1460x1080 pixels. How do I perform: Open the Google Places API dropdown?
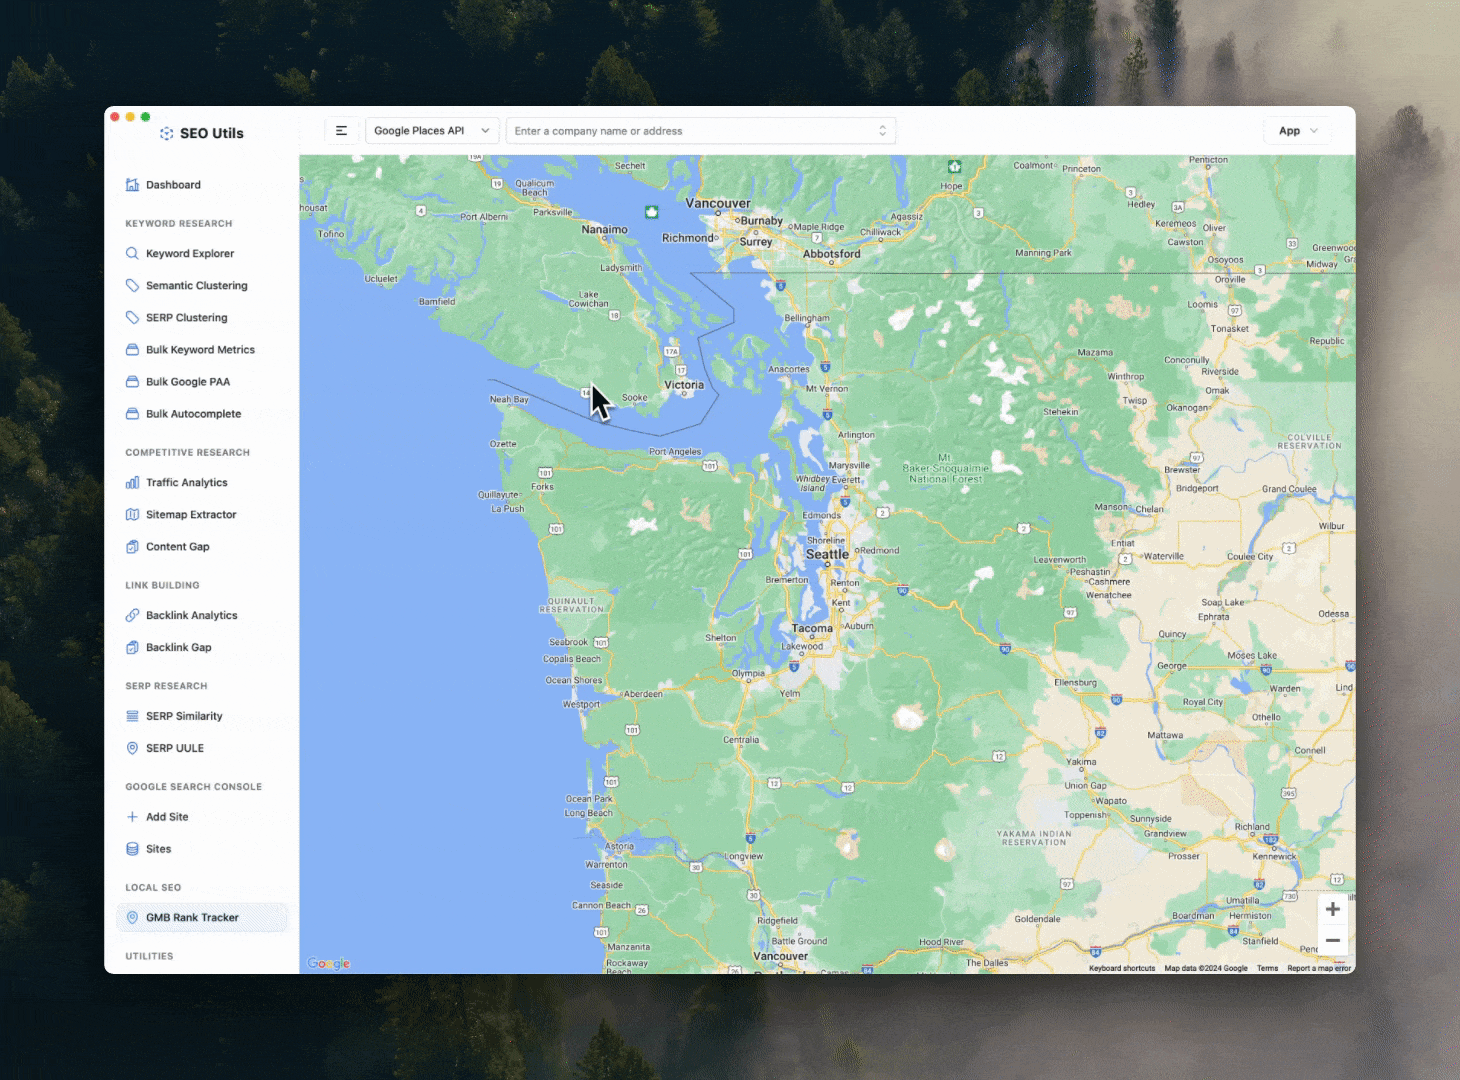(x=431, y=131)
